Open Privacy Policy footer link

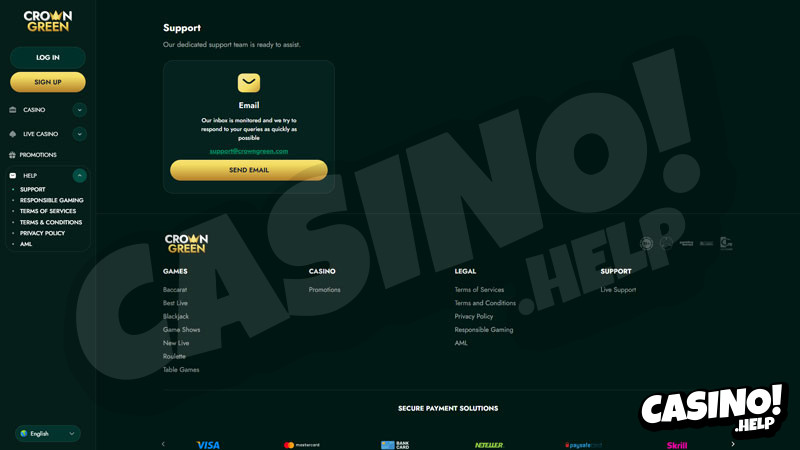pyautogui.click(x=474, y=316)
